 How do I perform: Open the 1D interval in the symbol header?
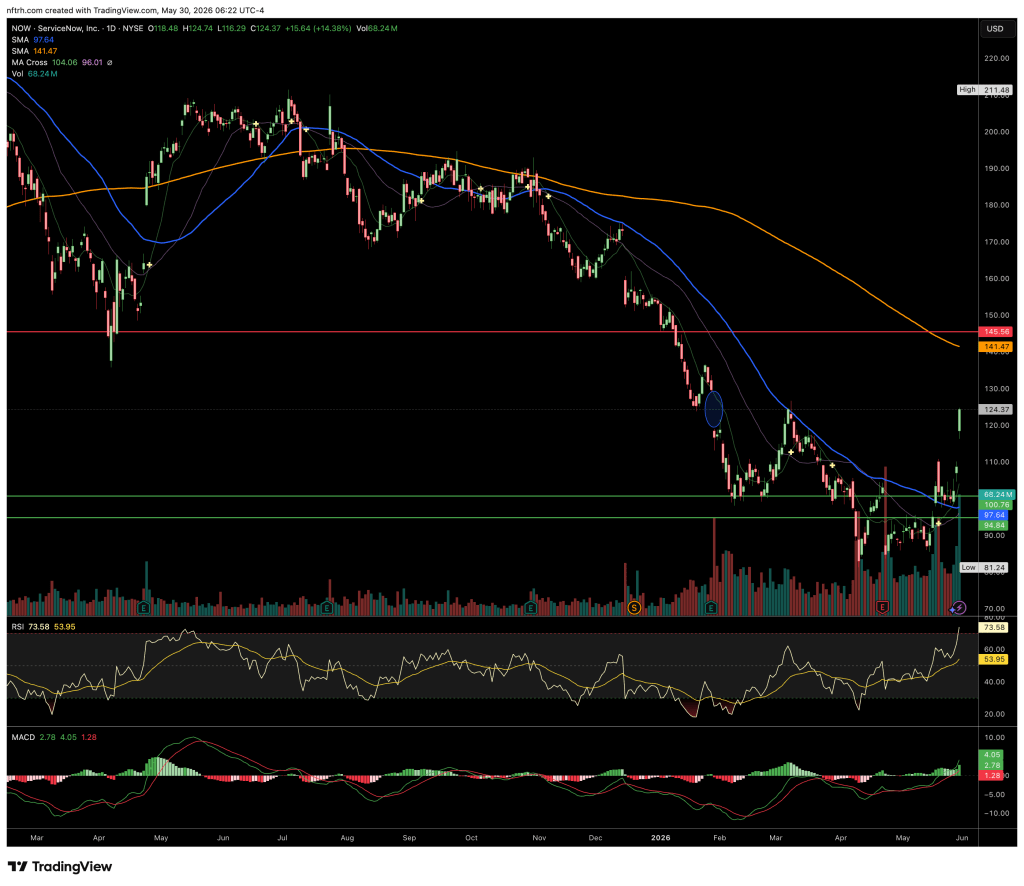[x=111, y=29]
